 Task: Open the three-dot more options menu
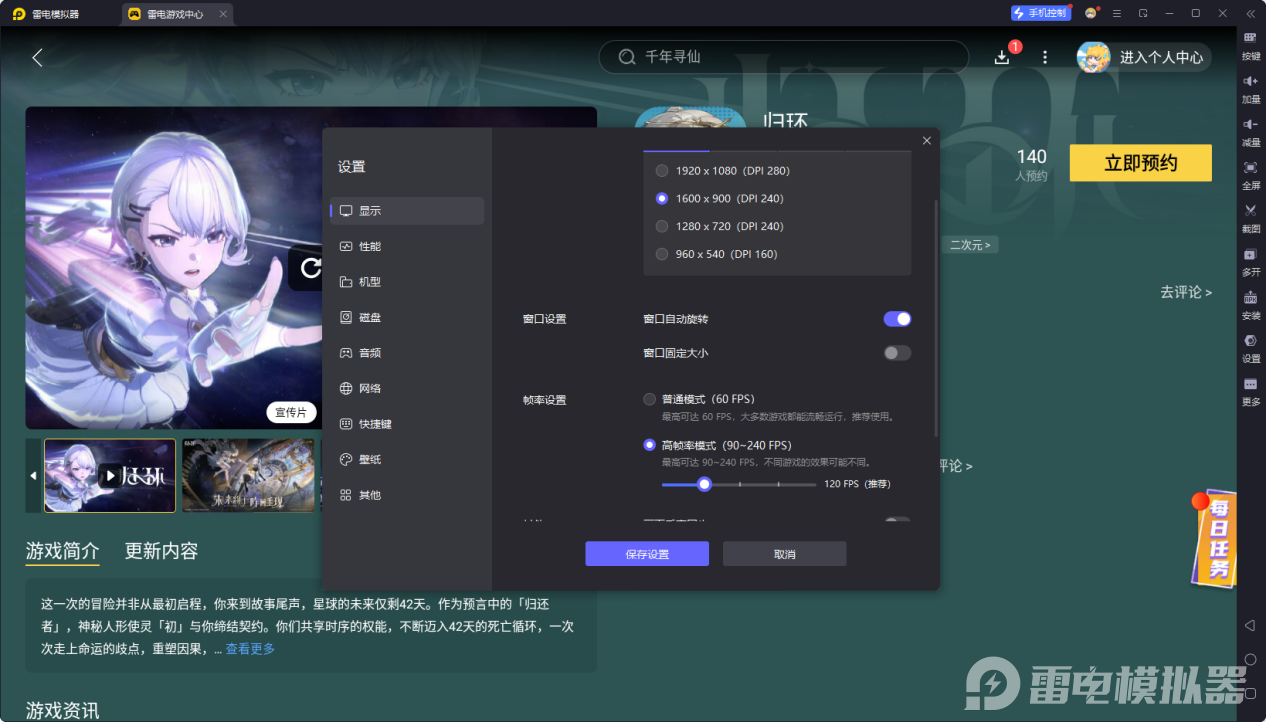point(1045,57)
